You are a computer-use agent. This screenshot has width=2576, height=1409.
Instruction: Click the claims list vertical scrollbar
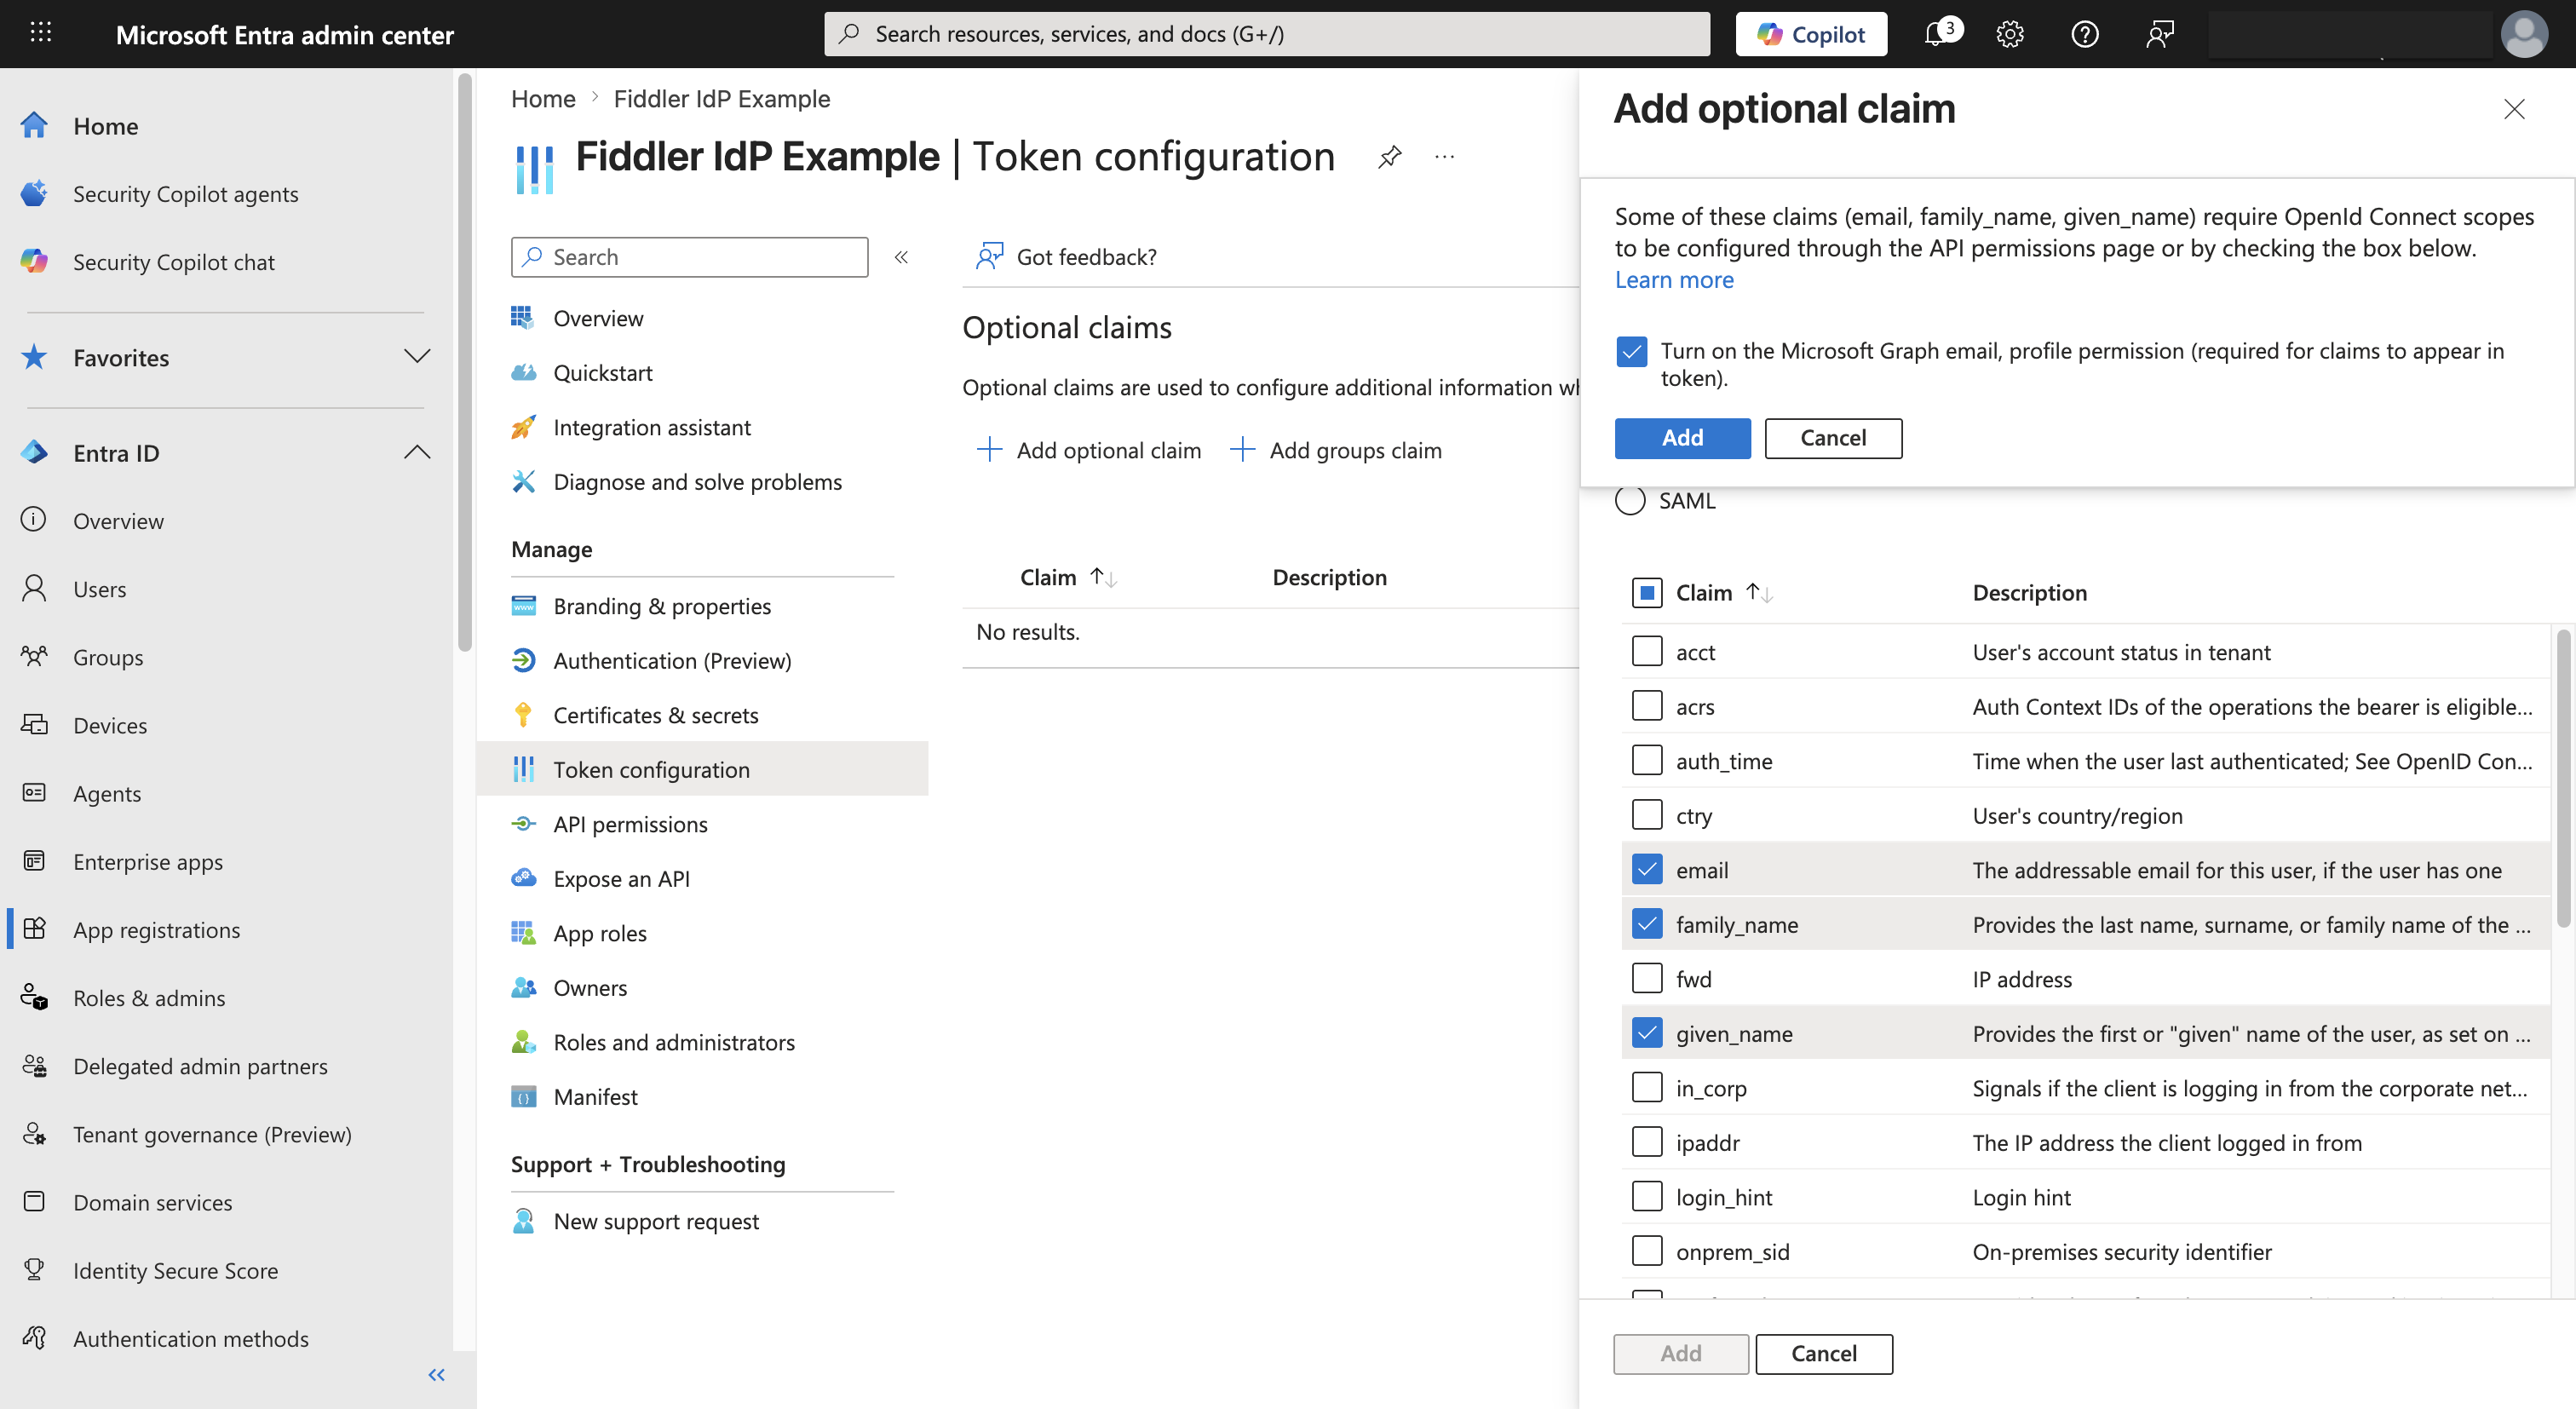point(2562,777)
